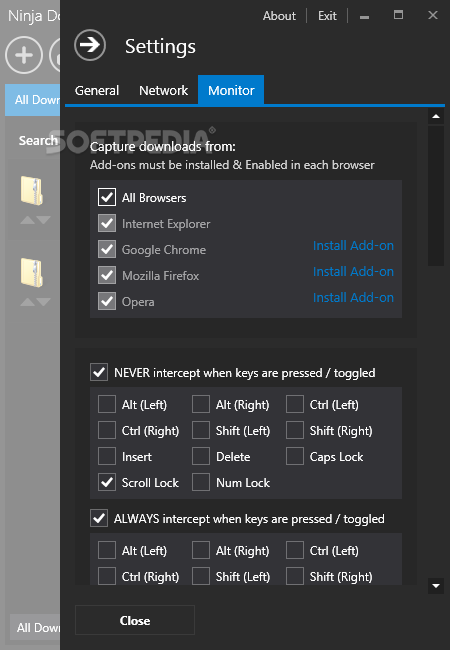450x650 pixels.
Task: Disable NEVER intercept when keys pressed option
Action: pos(99,372)
